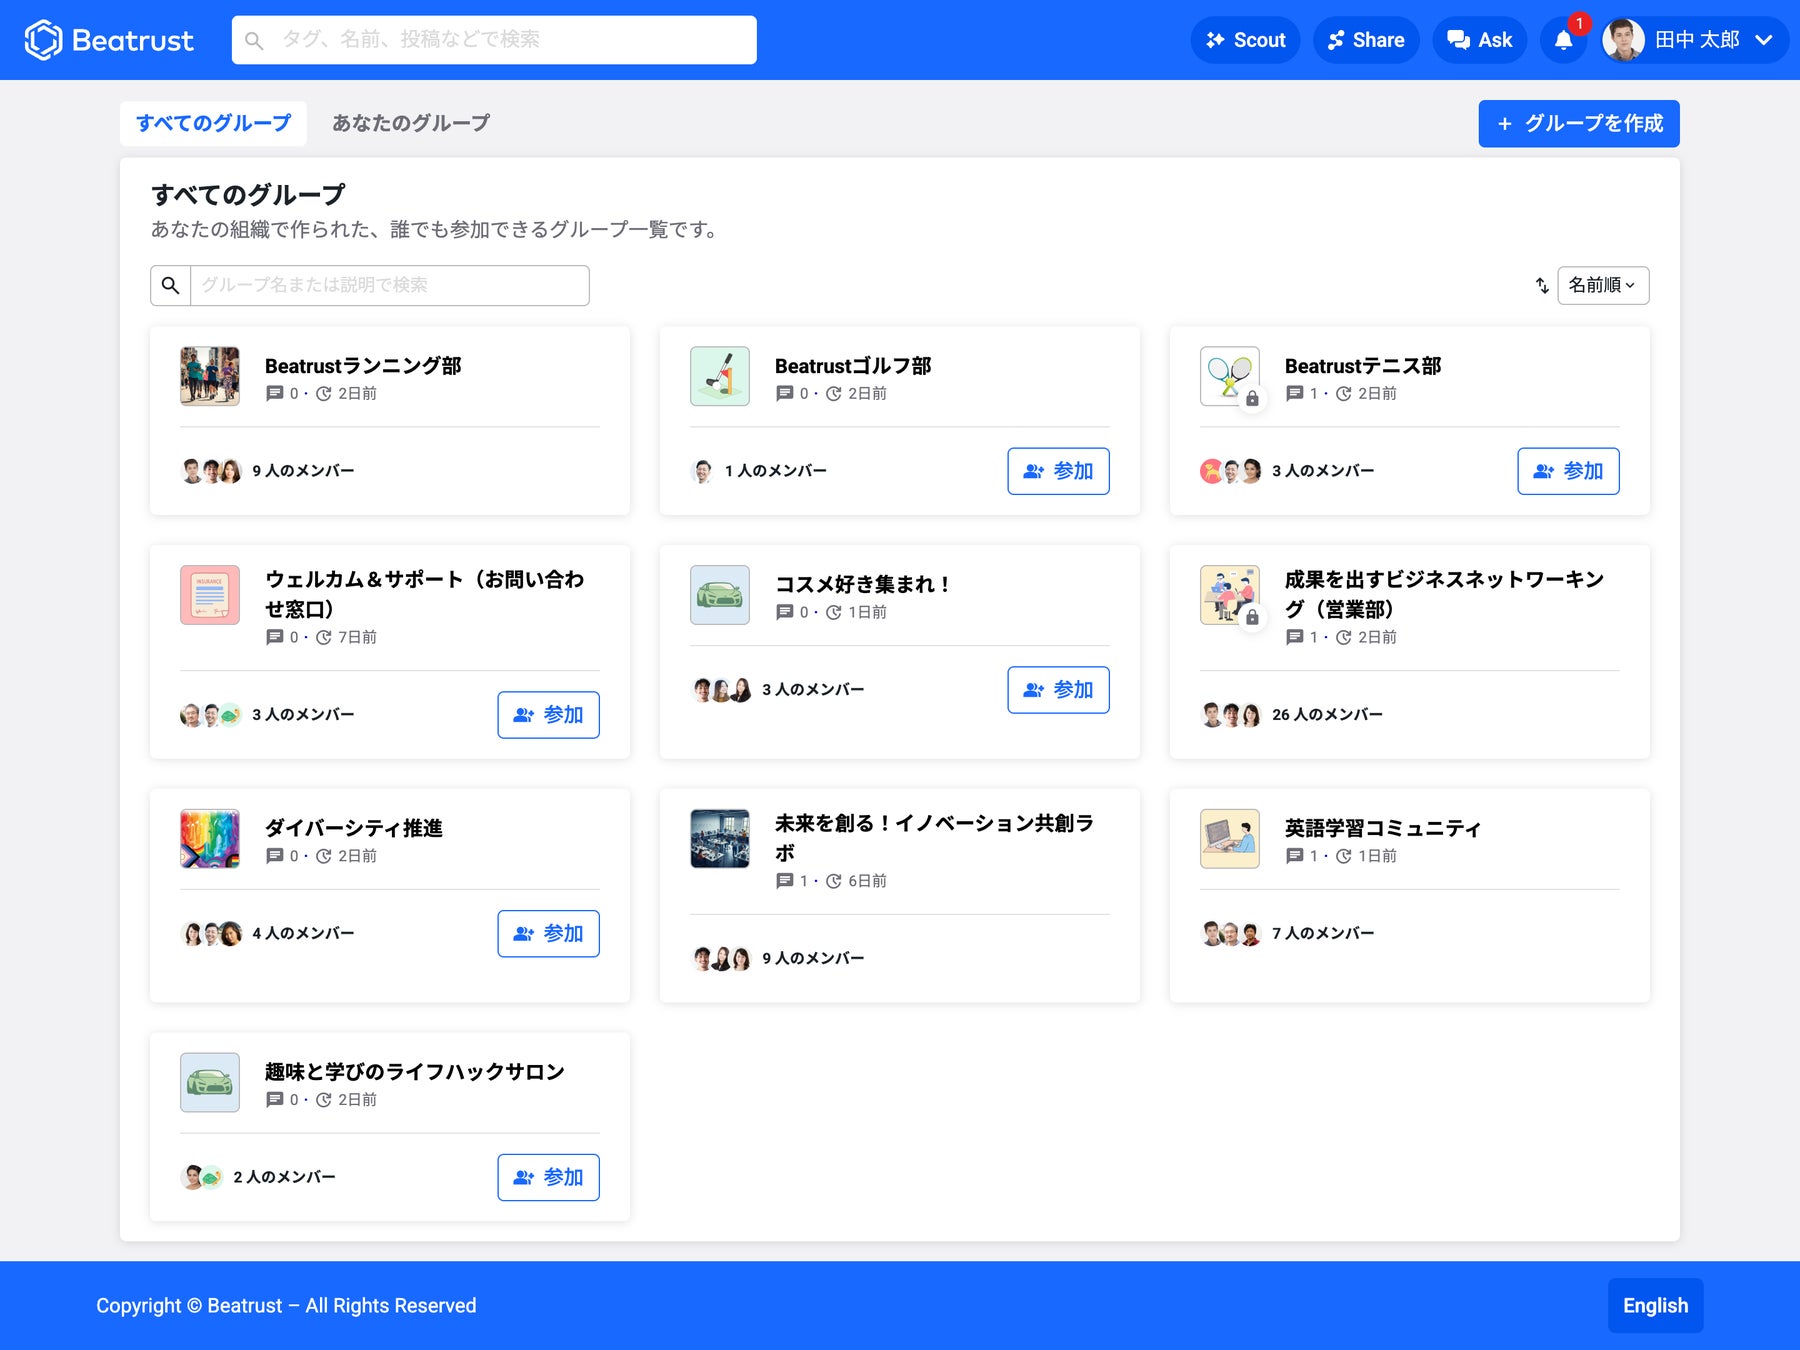This screenshot has height=1350, width=1800.
Task: View member avatar of Beatrustゴルフ部
Action: (703, 471)
